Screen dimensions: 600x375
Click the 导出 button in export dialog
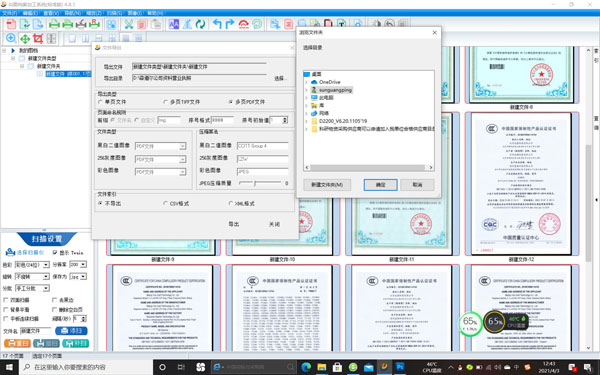pyautogui.click(x=233, y=224)
